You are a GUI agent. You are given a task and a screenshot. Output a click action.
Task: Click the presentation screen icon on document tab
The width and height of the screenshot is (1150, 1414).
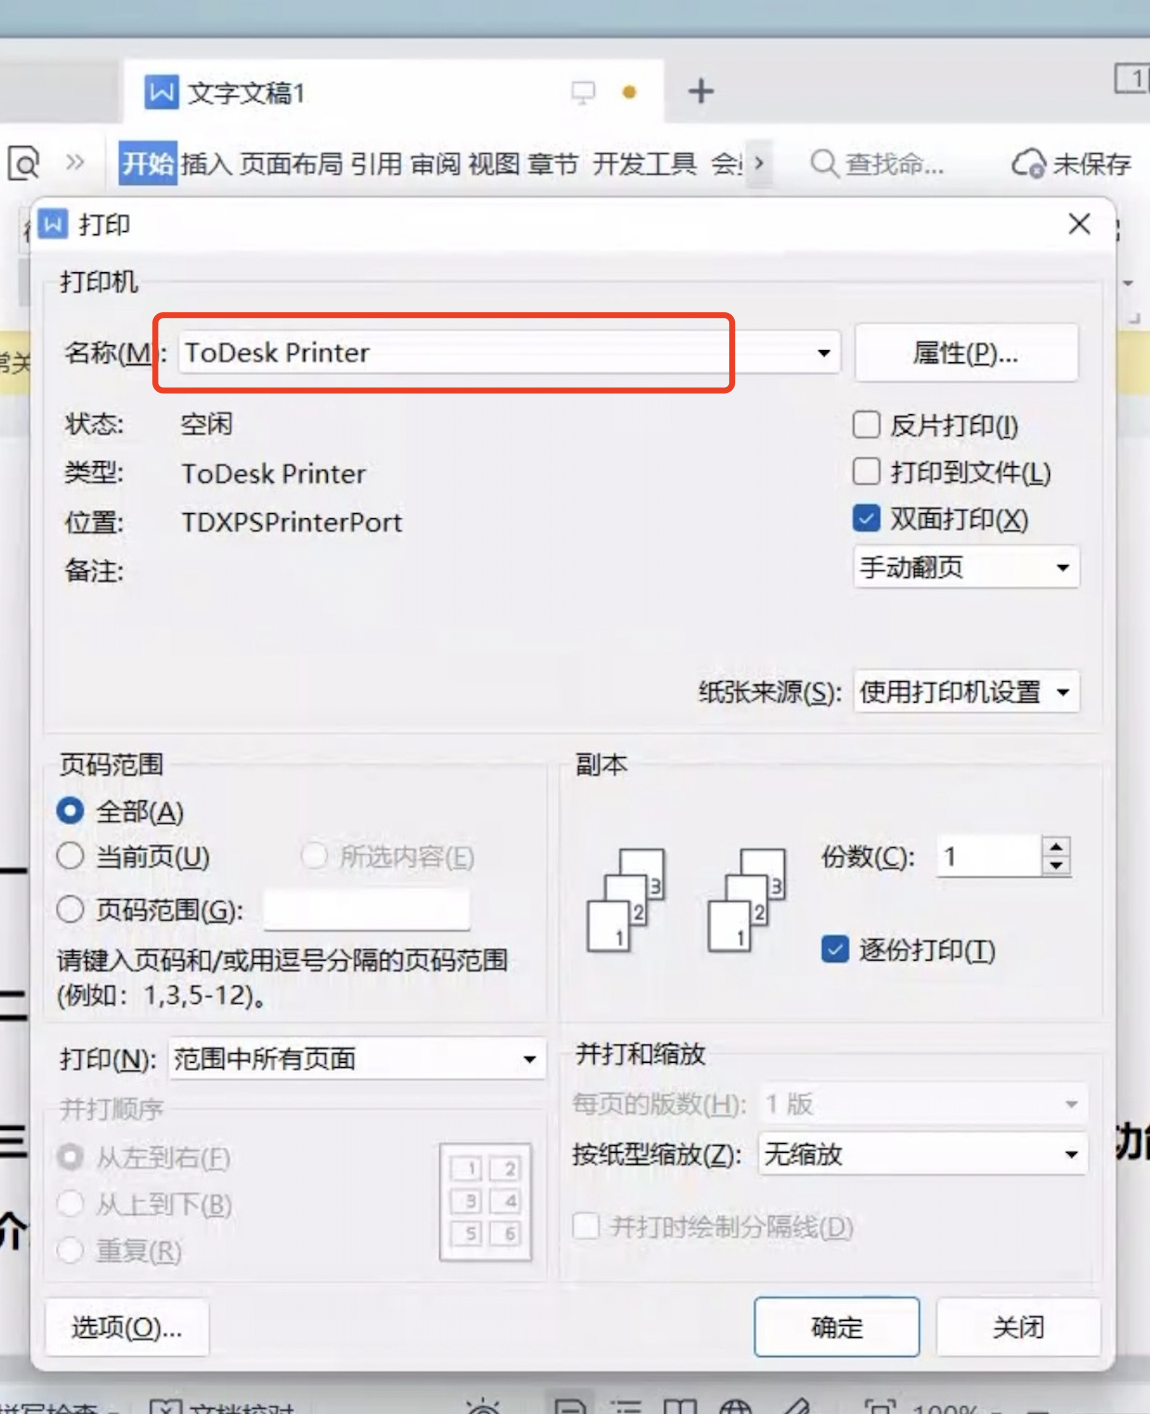(x=583, y=92)
